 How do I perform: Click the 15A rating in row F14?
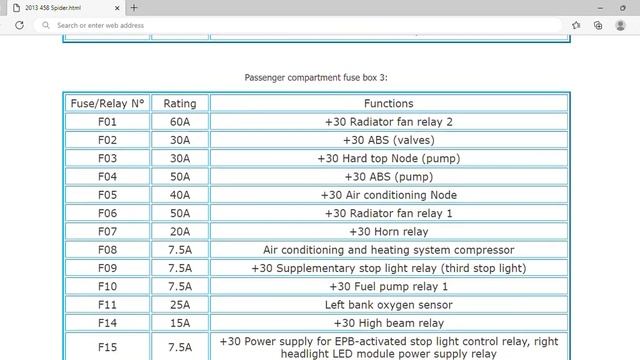click(180, 323)
